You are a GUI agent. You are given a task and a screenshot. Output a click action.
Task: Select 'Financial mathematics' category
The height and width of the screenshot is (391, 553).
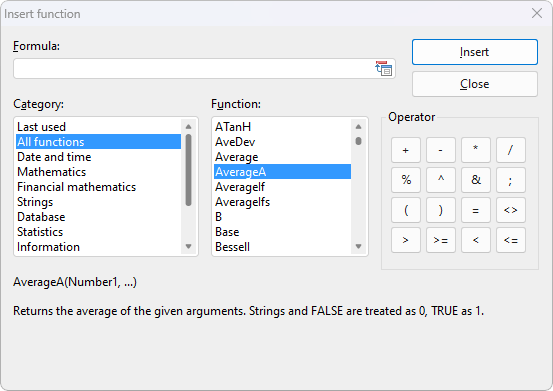[x=98, y=187]
